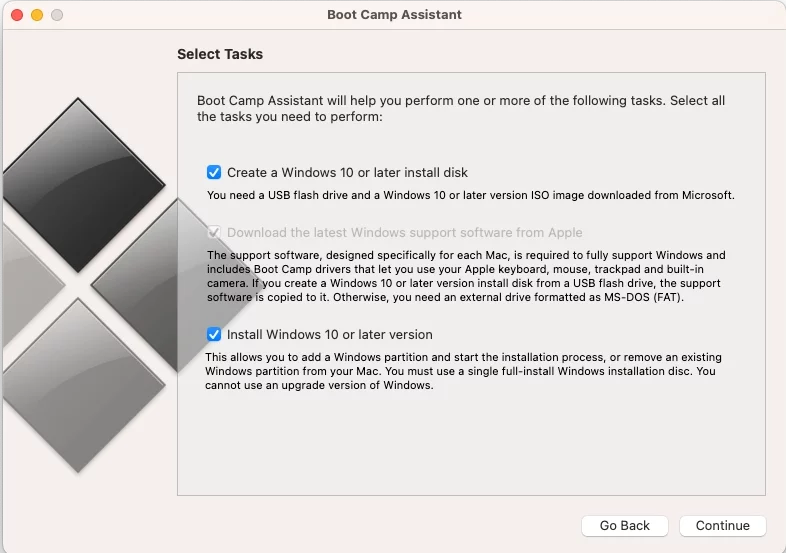The image size is (786, 553).
Task: Click the dimmed Download Windows support software checkbox
Action: (x=214, y=232)
